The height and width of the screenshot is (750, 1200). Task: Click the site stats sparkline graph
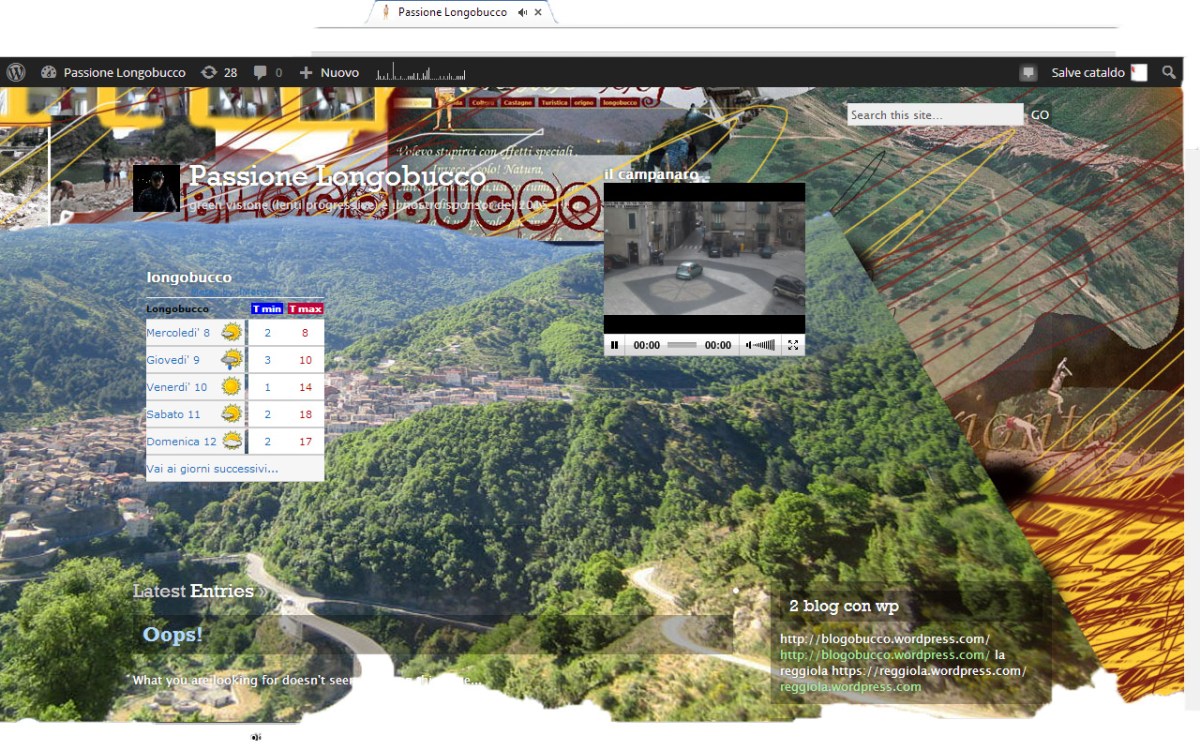point(421,72)
